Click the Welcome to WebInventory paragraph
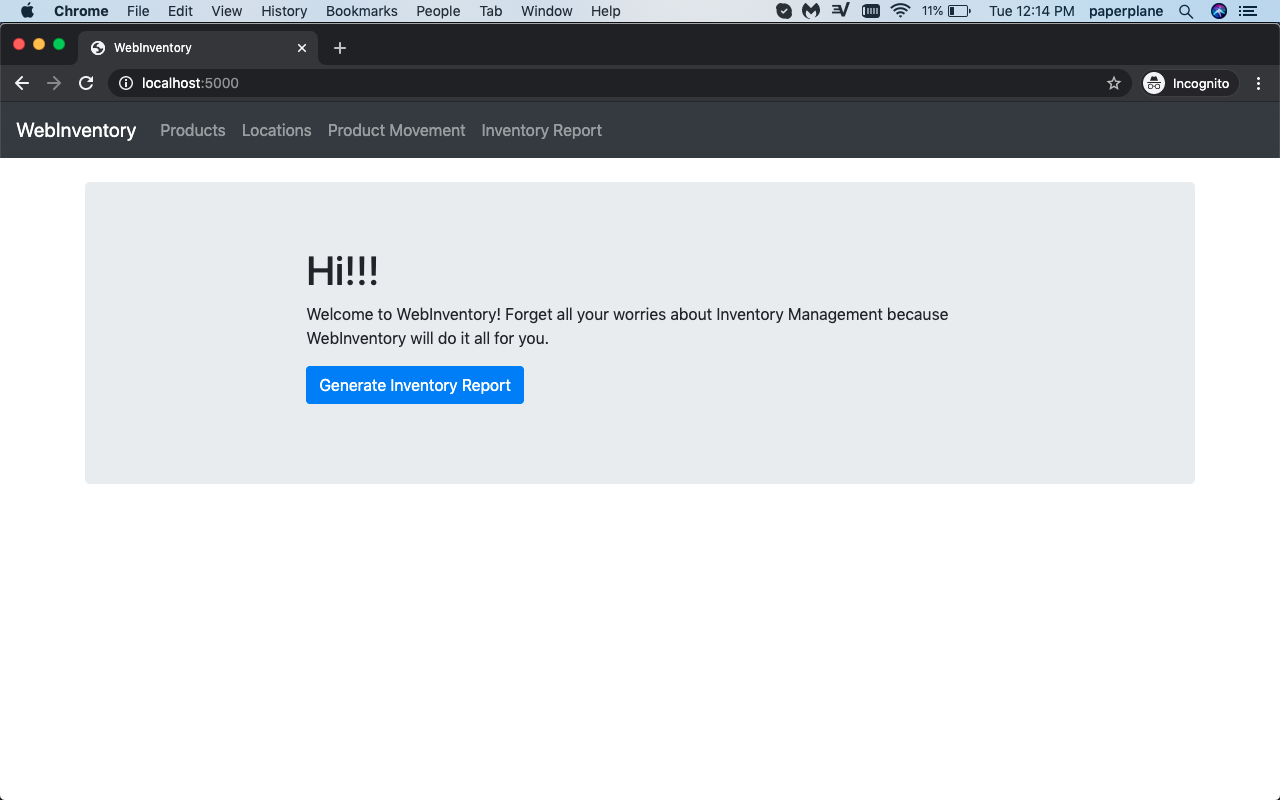This screenshot has width=1280, height=800. (627, 326)
